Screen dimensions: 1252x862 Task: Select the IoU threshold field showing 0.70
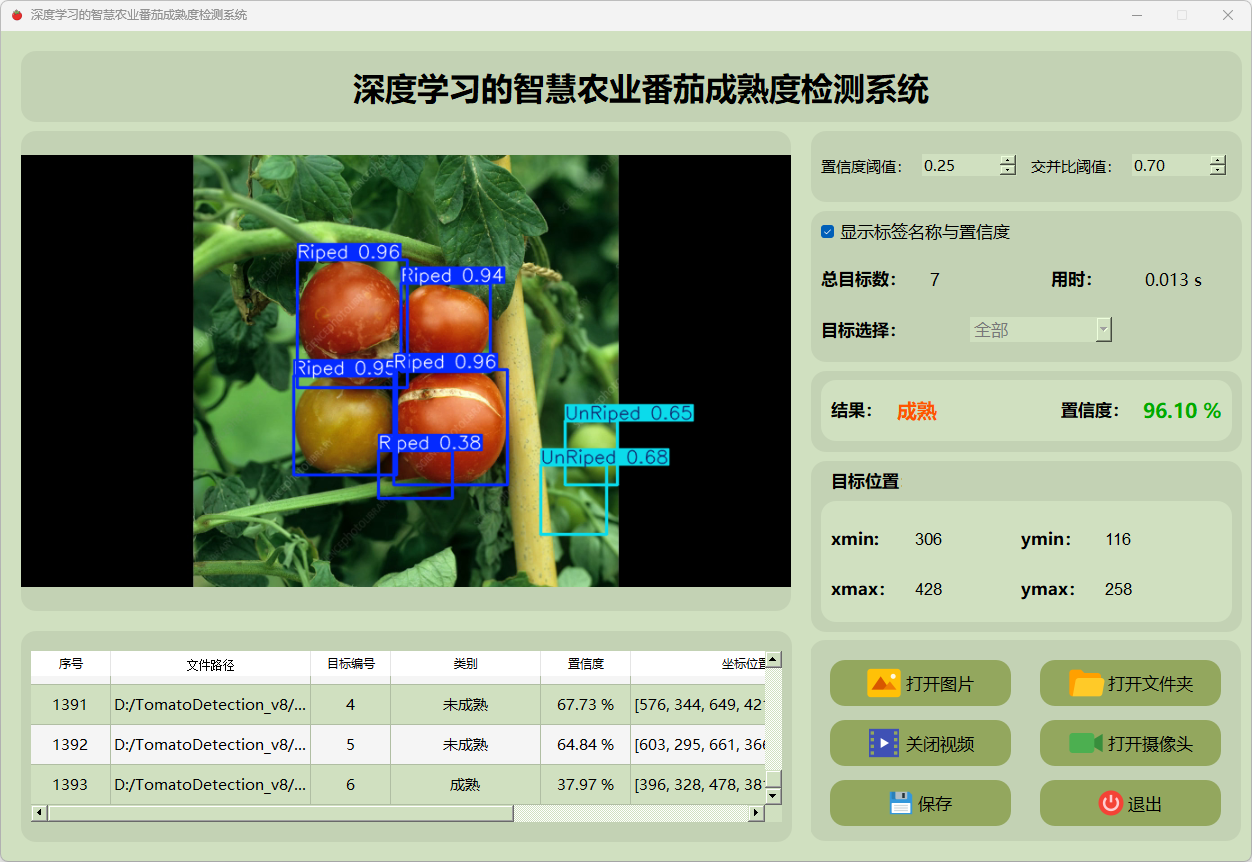[x=1168, y=166]
